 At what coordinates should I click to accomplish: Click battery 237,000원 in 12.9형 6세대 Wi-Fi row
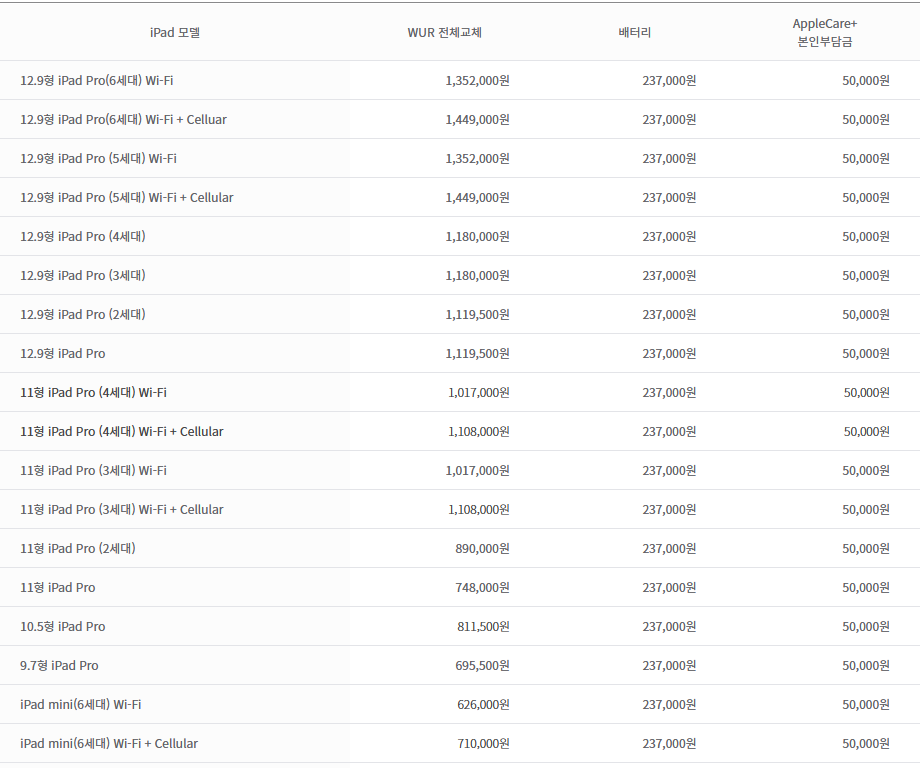click(669, 80)
